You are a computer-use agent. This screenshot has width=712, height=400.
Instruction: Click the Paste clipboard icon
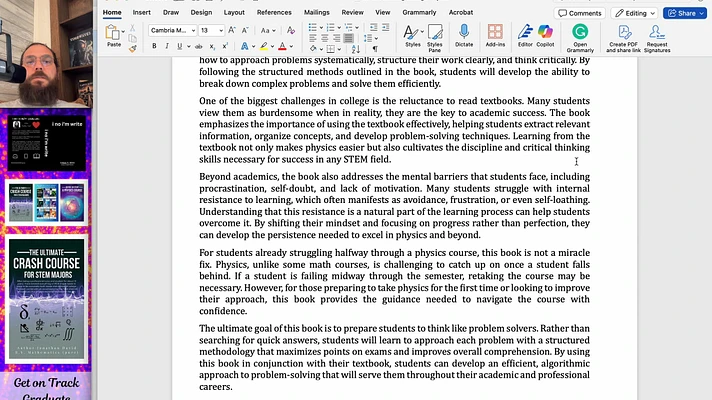(x=112, y=32)
